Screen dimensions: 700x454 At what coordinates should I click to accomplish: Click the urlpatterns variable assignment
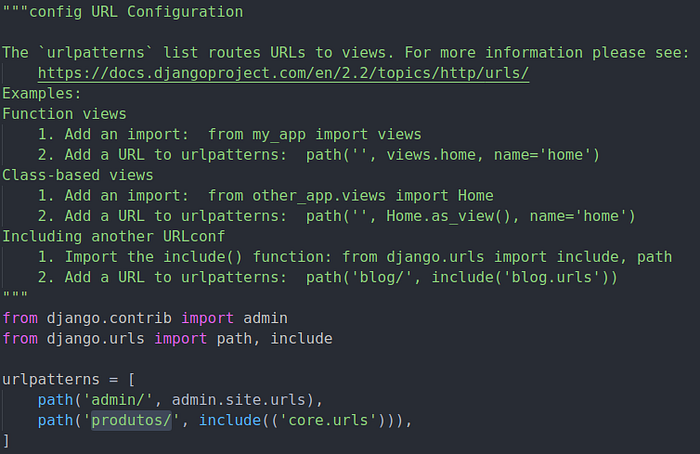point(69,379)
